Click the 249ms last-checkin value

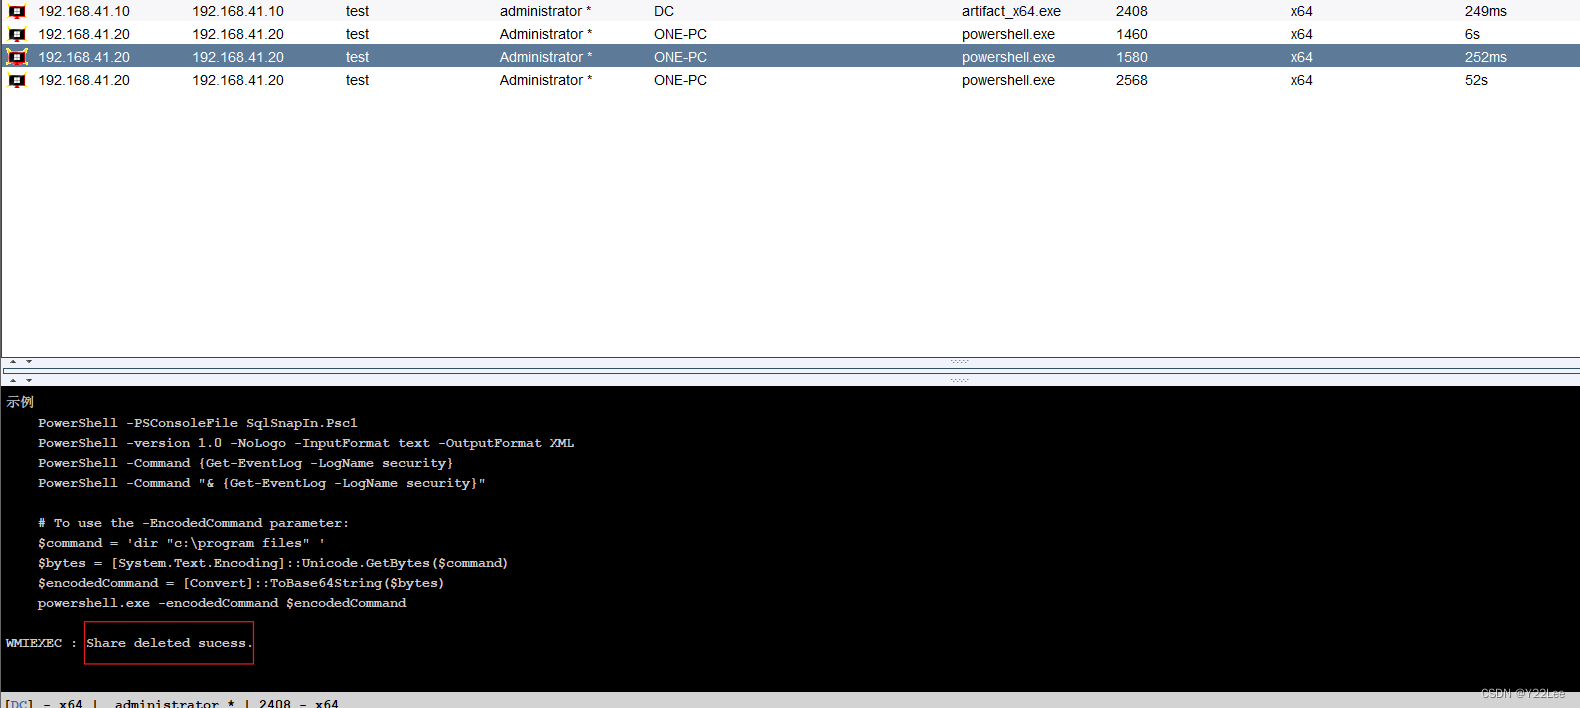(1486, 11)
